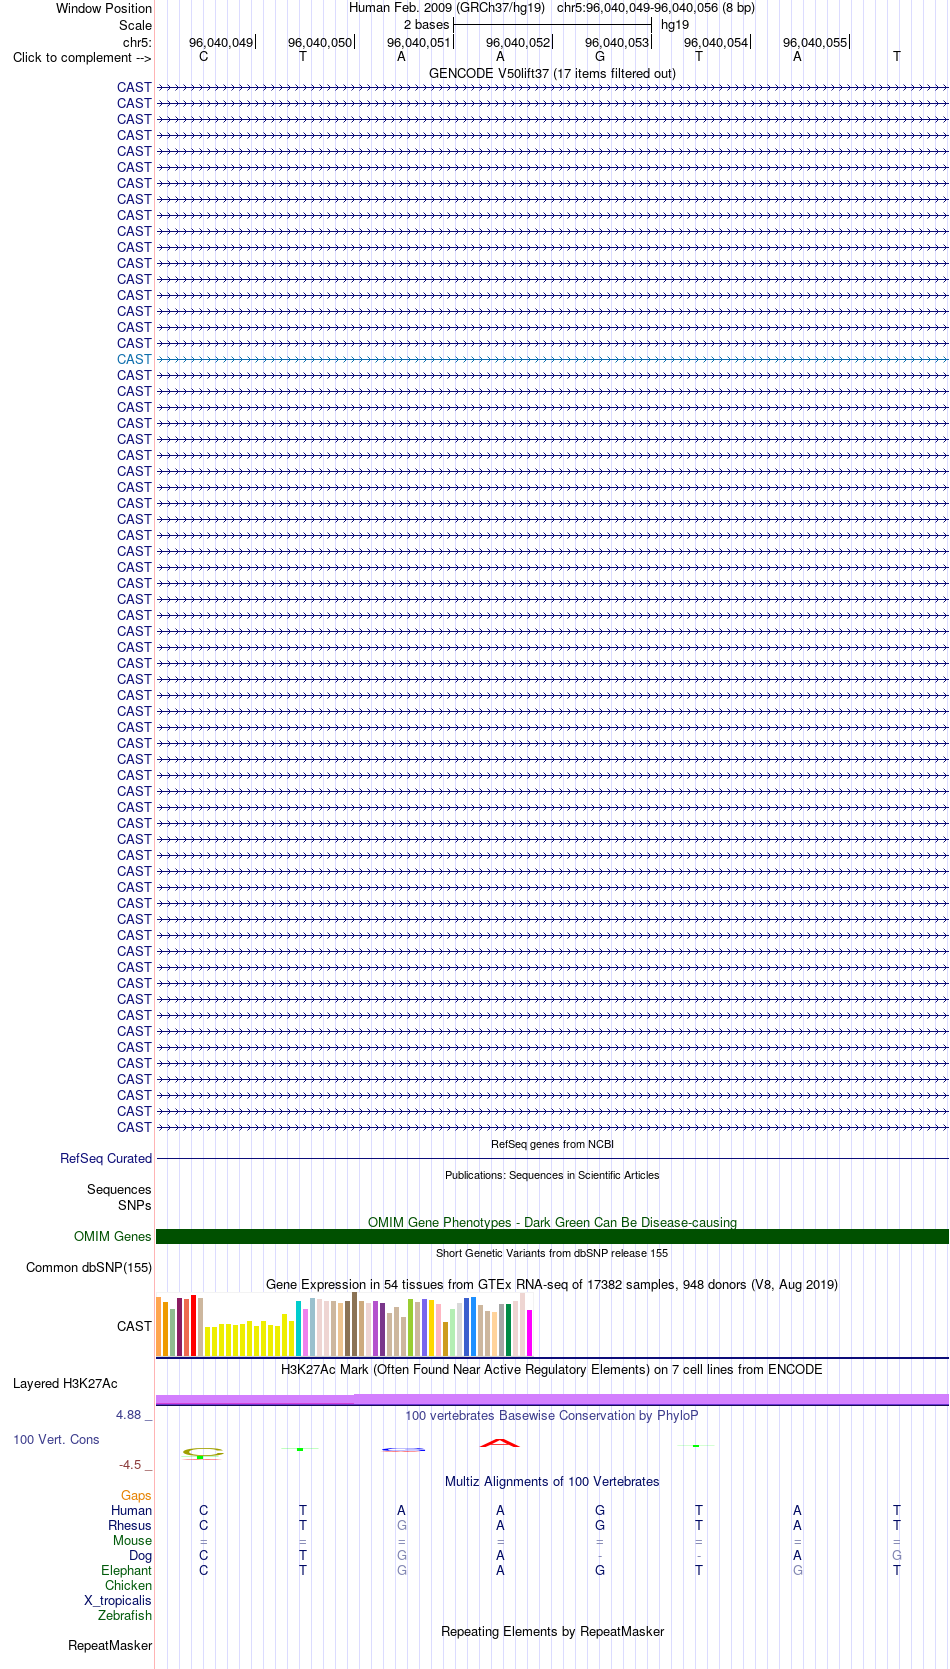The width and height of the screenshot is (950, 1669).
Task: Click the Window Position label
Action: 104,8
